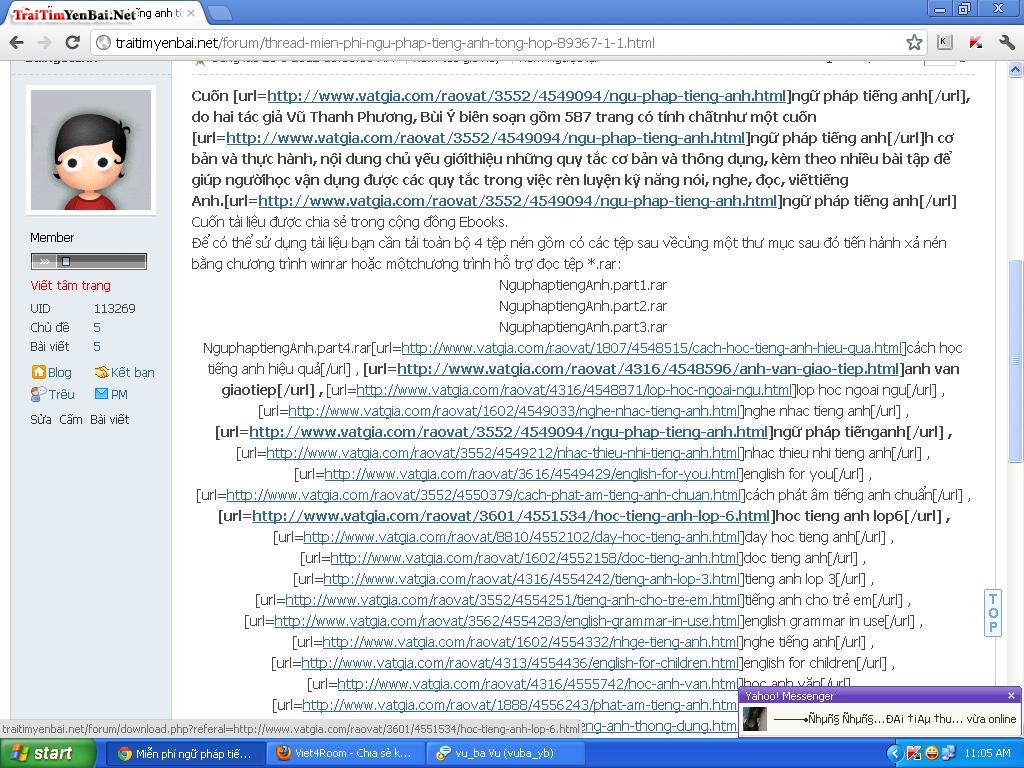Click the UID number 113269
Screen dimensions: 1024x768
pyautogui.click(x=115, y=308)
